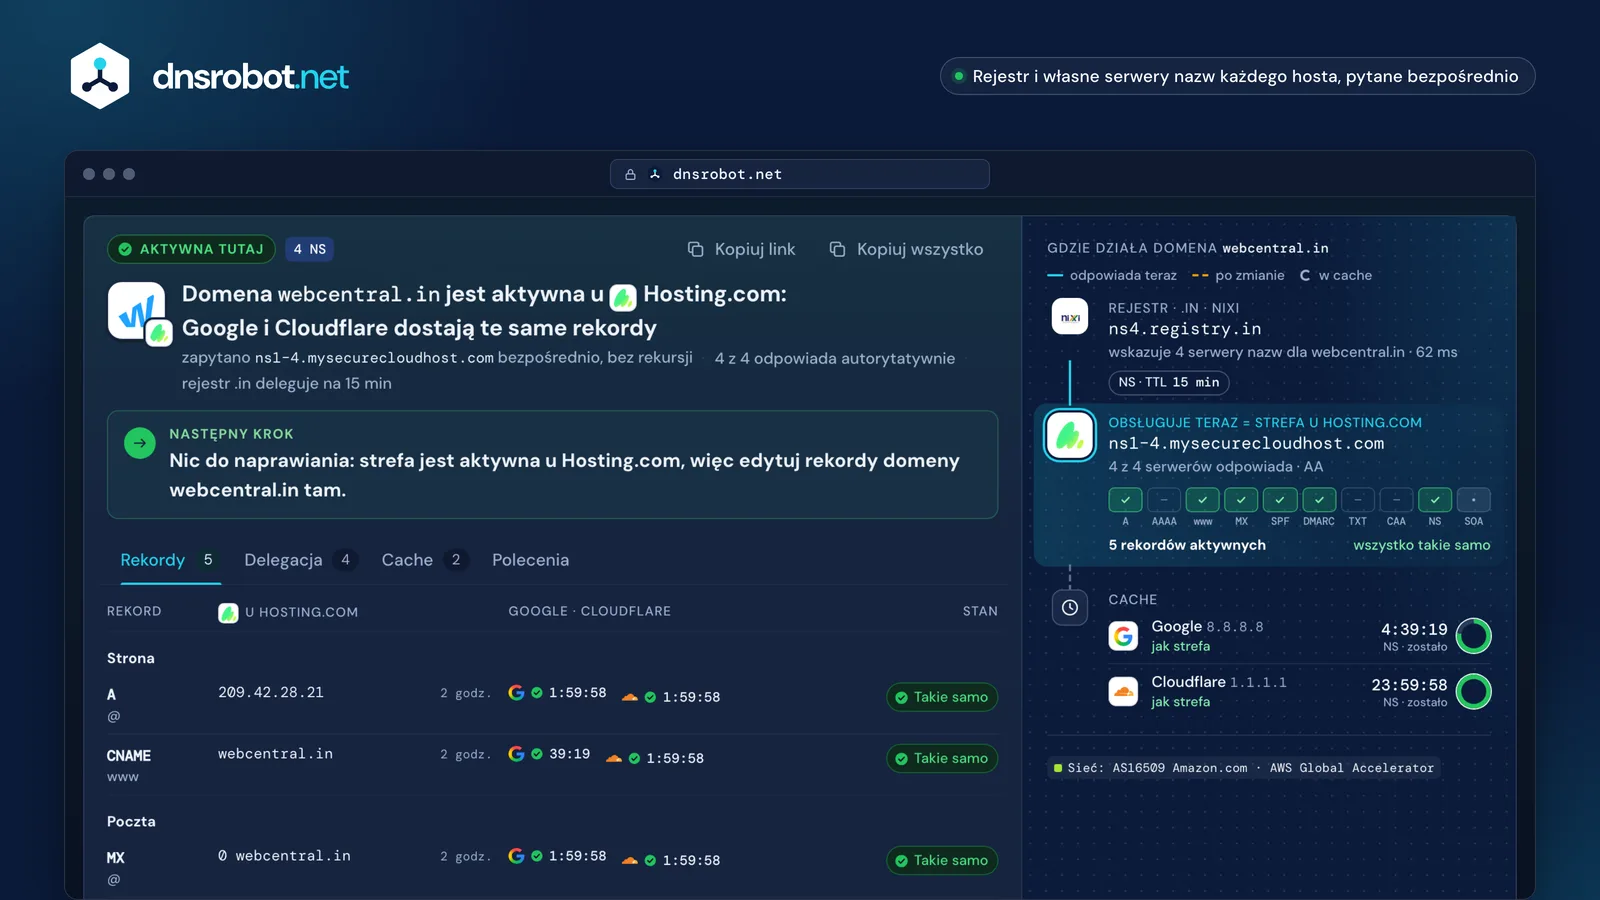Click the Takie samo badge in CNAME row
The height and width of the screenshot is (900, 1600).
[942, 758]
